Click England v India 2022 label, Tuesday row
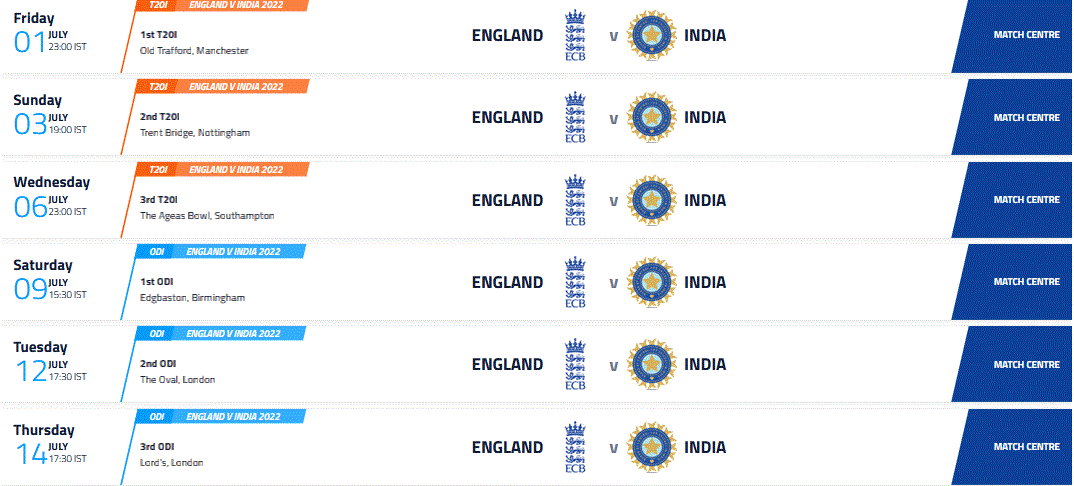 [x=234, y=334]
